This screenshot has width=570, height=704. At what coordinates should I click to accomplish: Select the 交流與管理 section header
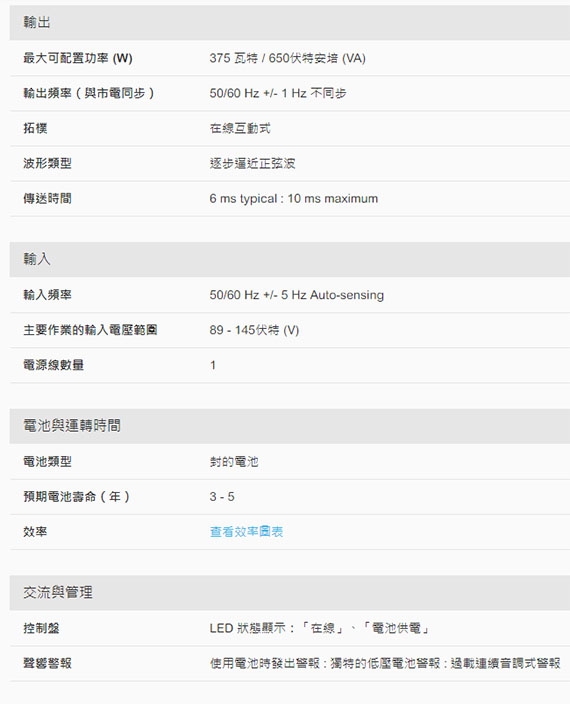tap(289, 592)
